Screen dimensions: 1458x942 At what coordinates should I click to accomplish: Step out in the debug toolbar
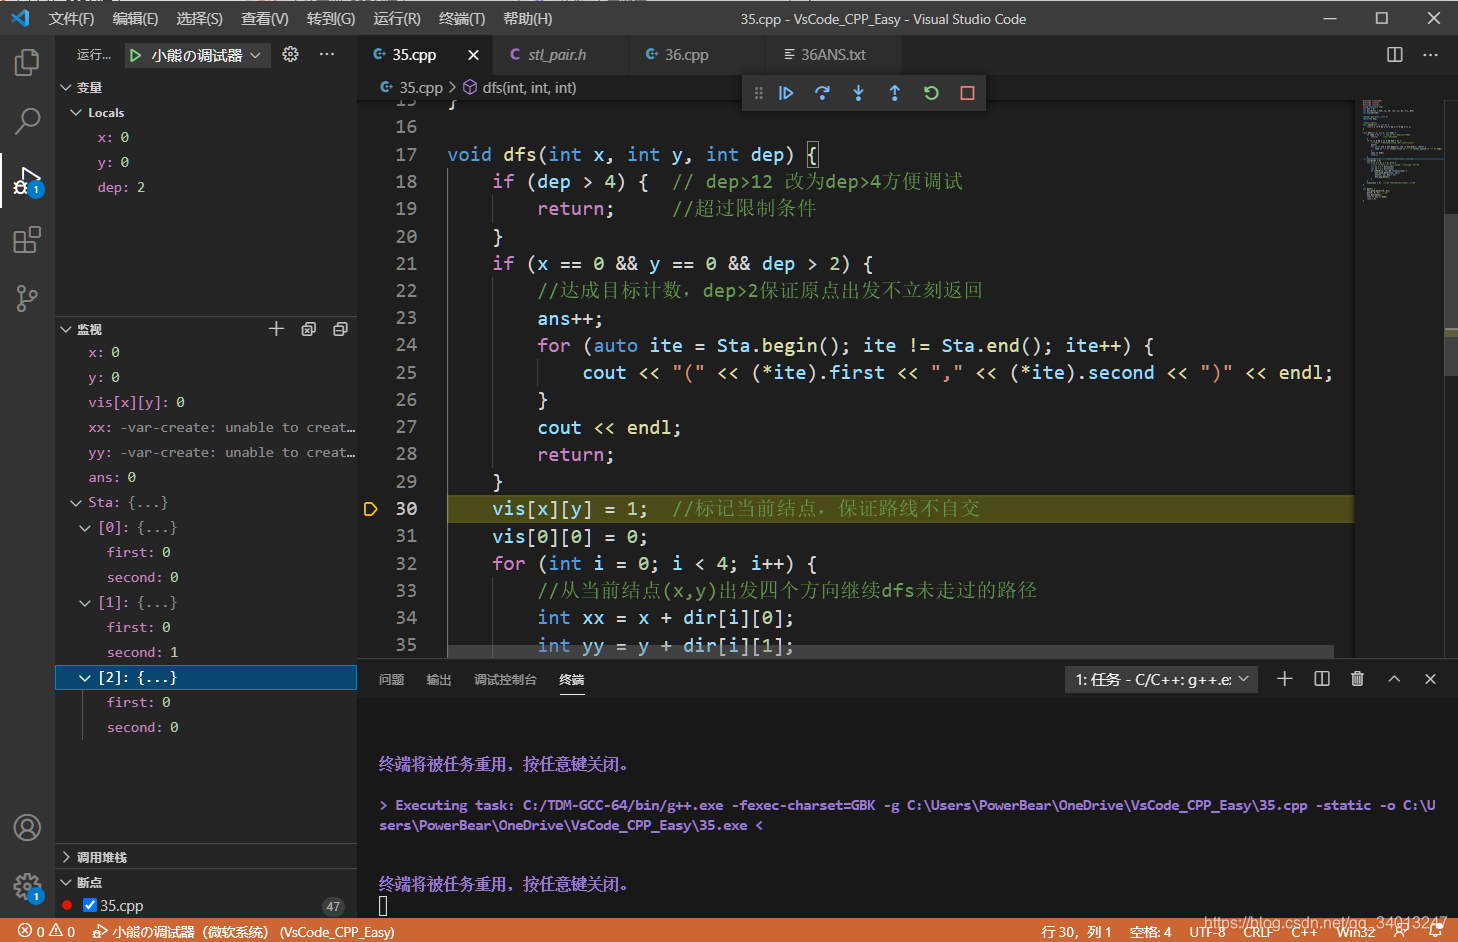pyautogui.click(x=894, y=93)
